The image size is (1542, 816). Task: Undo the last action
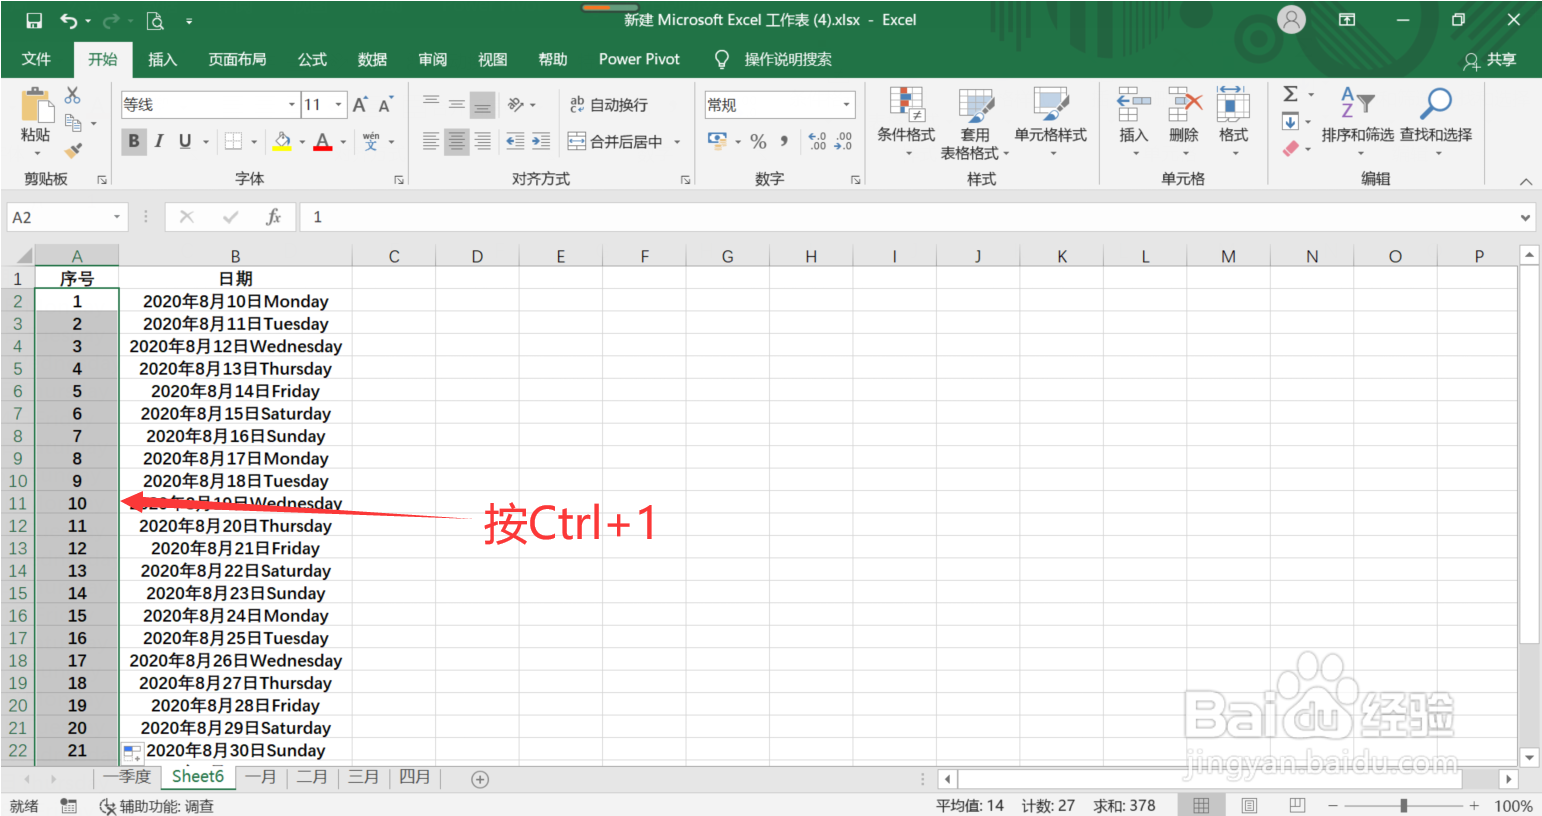tap(68, 20)
